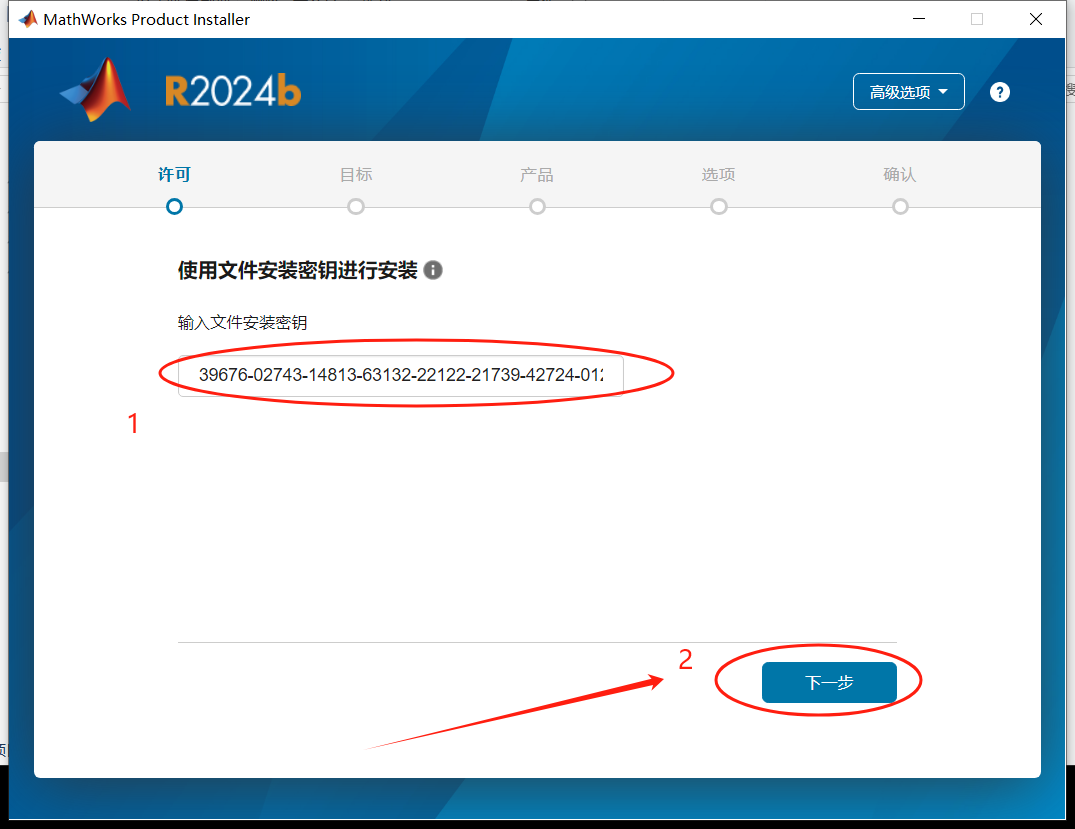Viewport: 1075px width, 829px height.
Task: Select the 许可 step tab
Action: pos(174,175)
